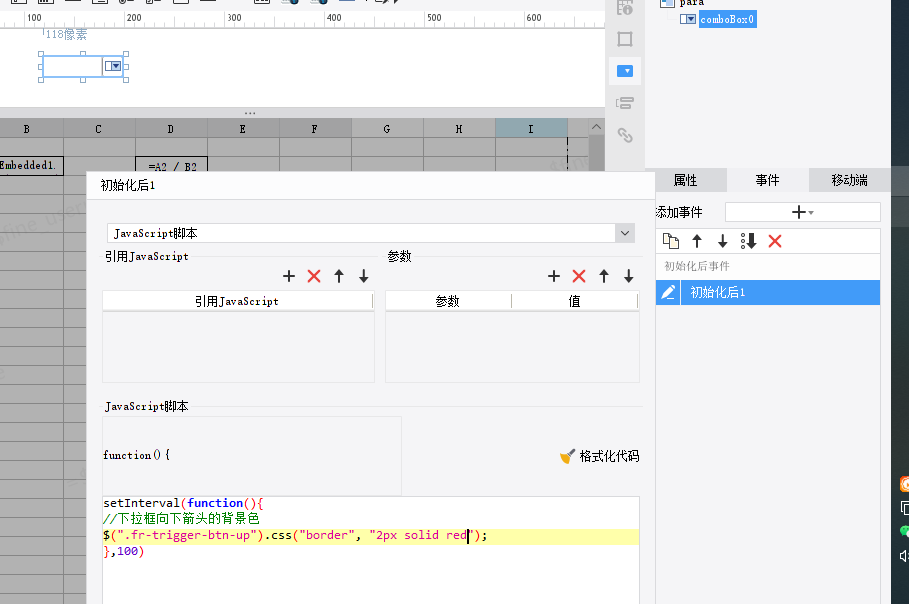Move referenced JavaScript up
This screenshot has width=909, height=604.
point(339,276)
